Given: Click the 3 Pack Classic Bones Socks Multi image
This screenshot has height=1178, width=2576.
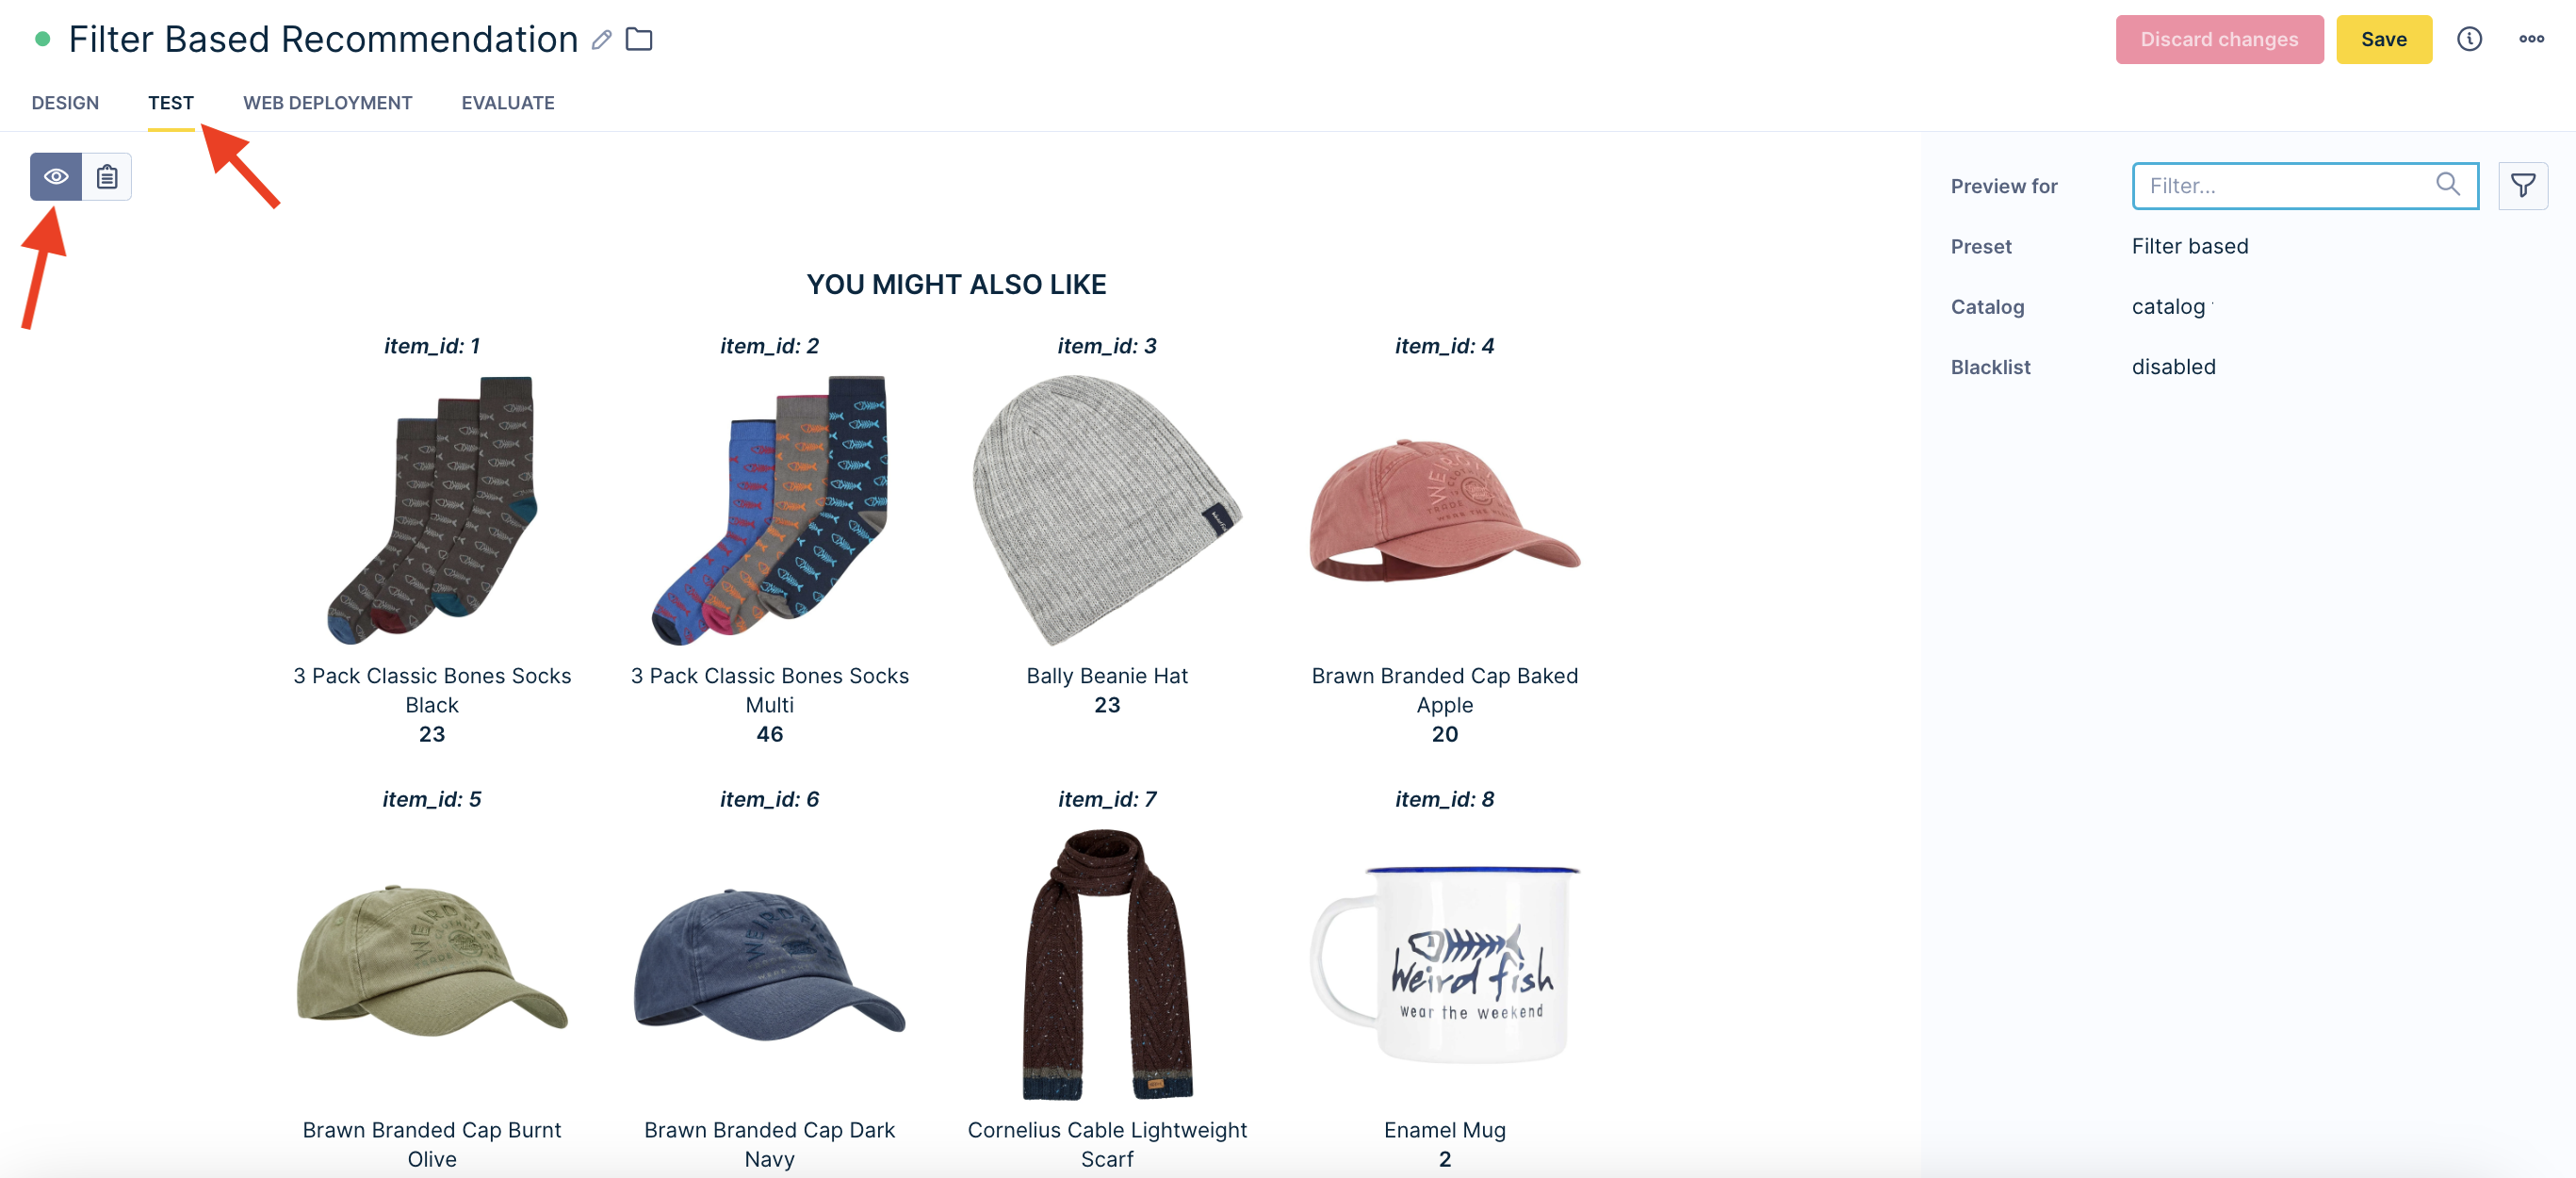Looking at the screenshot, I should (x=769, y=510).
